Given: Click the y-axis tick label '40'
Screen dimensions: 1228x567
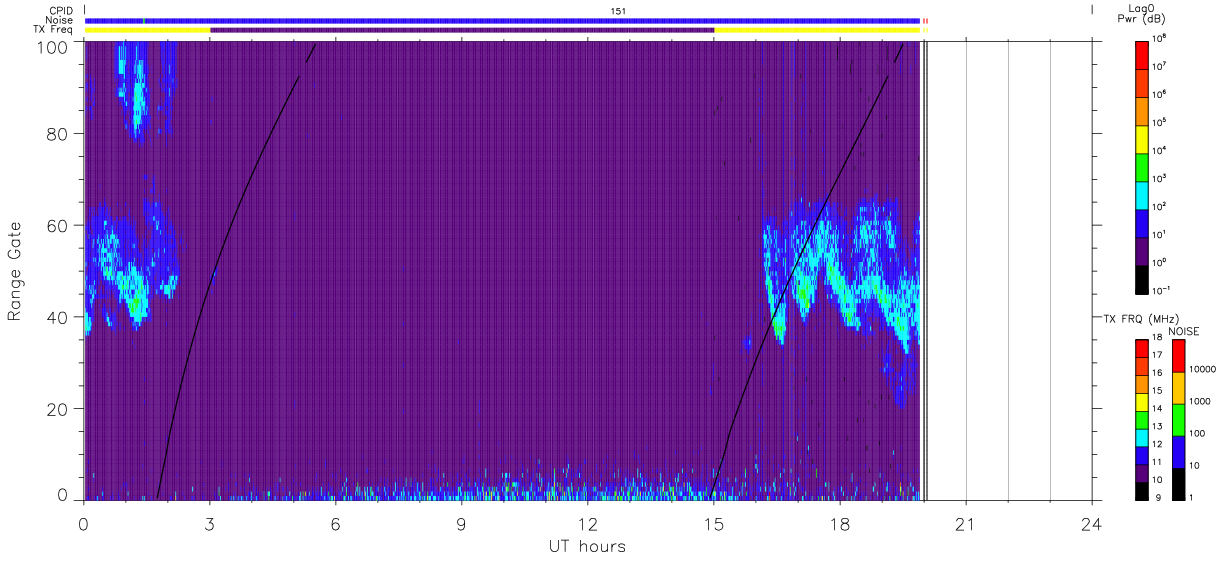Looking at the screenshot, I should (58, 317).
